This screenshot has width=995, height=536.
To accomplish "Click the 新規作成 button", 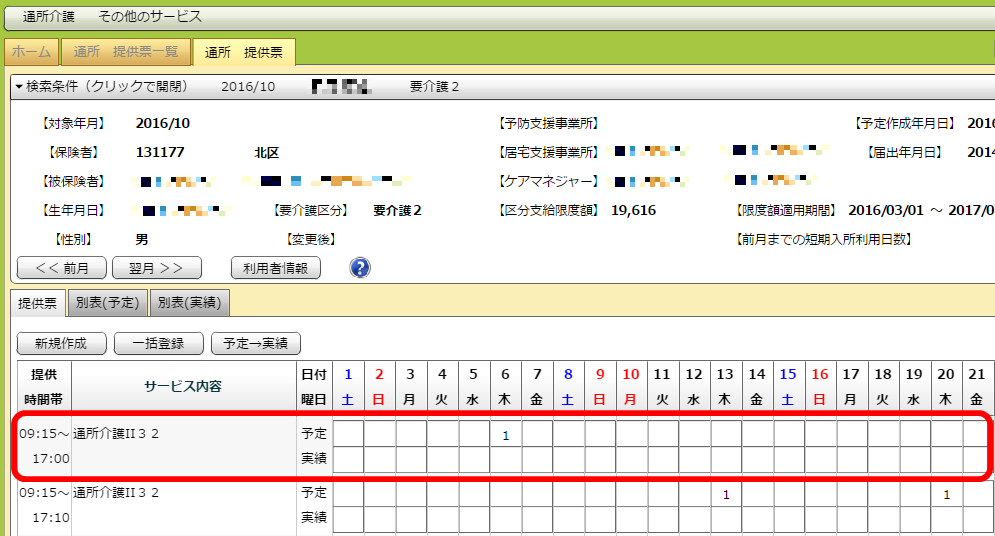I will [x=62, y=343].
